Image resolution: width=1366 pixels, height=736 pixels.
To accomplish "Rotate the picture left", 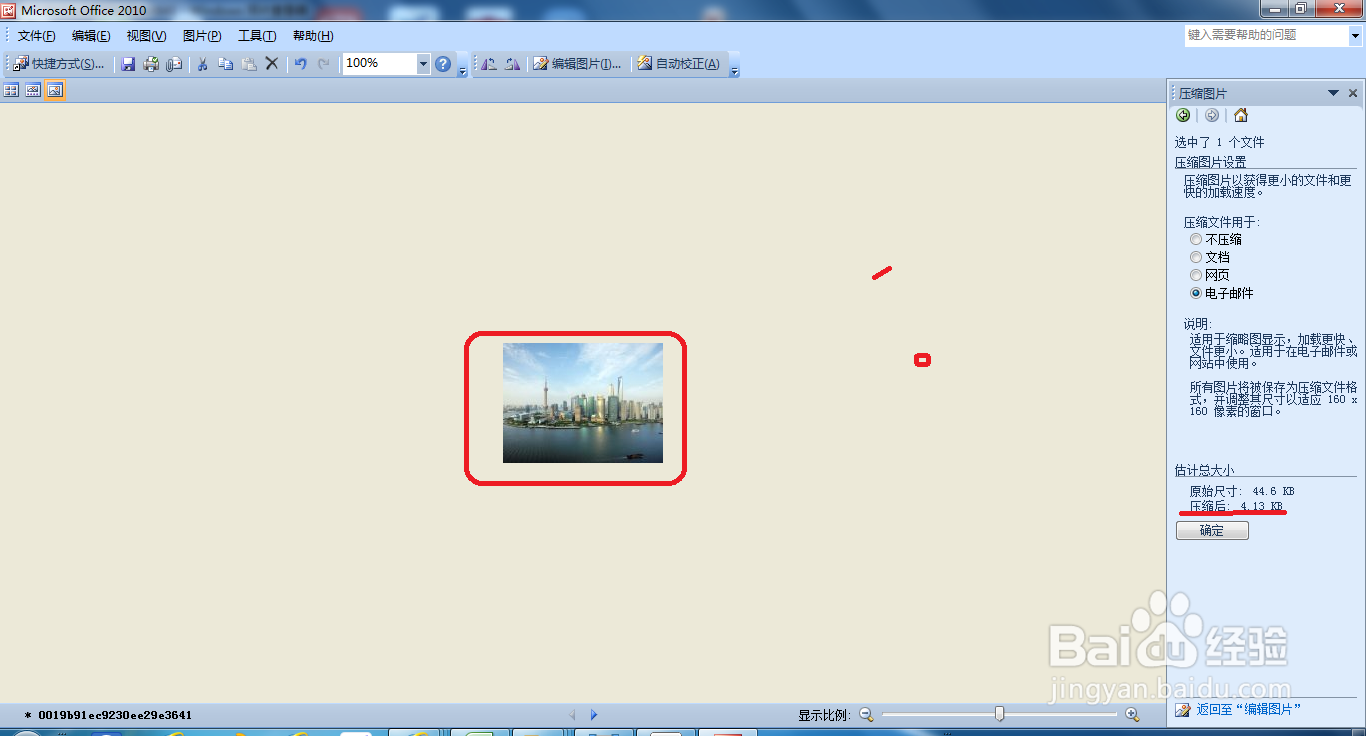I will coord(489,64).
